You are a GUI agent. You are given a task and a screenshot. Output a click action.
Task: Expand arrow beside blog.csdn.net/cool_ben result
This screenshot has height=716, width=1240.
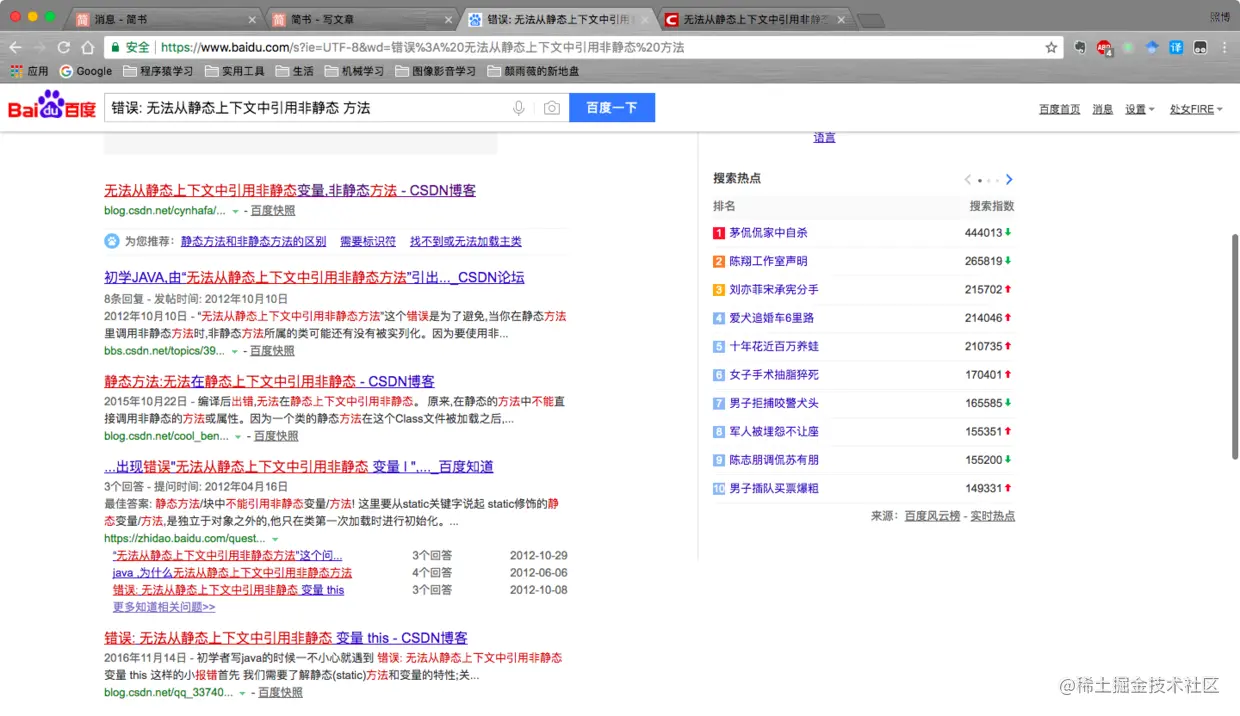239,436
